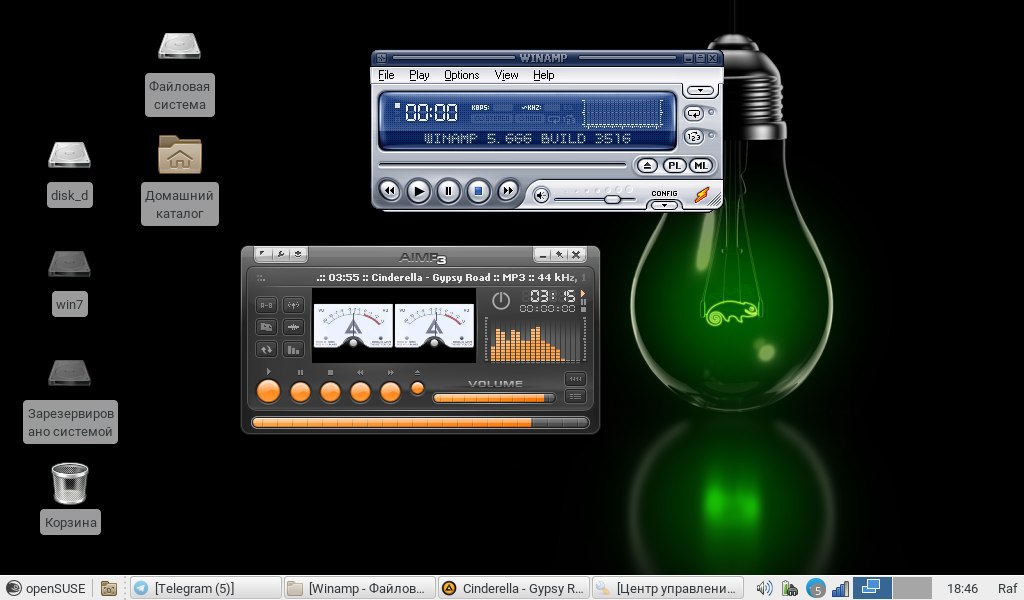Click AIMP3's scrolling Cinderella - Gypsy Road title

[x=451, y=277]
